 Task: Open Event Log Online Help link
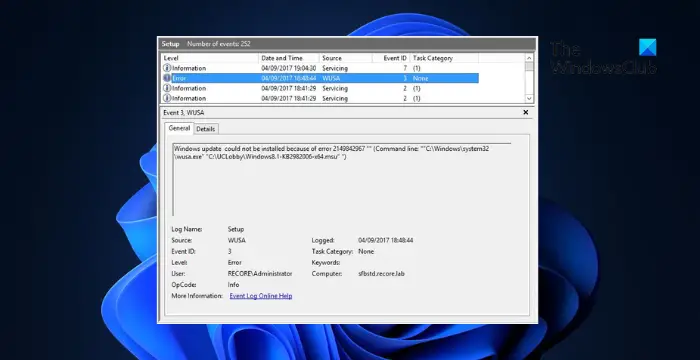point(261,296)
